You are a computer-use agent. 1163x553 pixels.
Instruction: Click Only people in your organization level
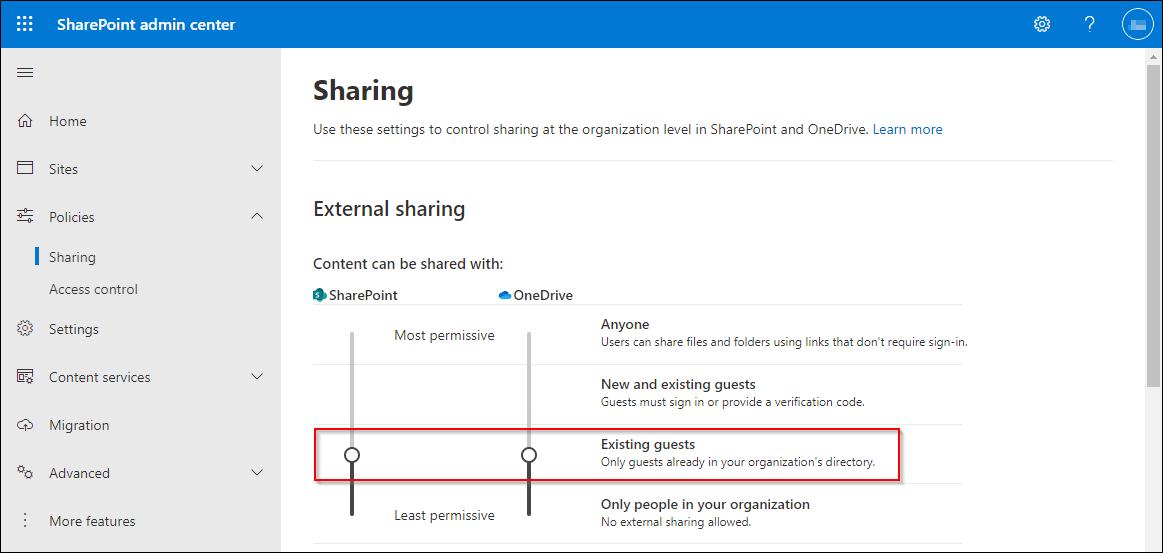pos(705,504)
